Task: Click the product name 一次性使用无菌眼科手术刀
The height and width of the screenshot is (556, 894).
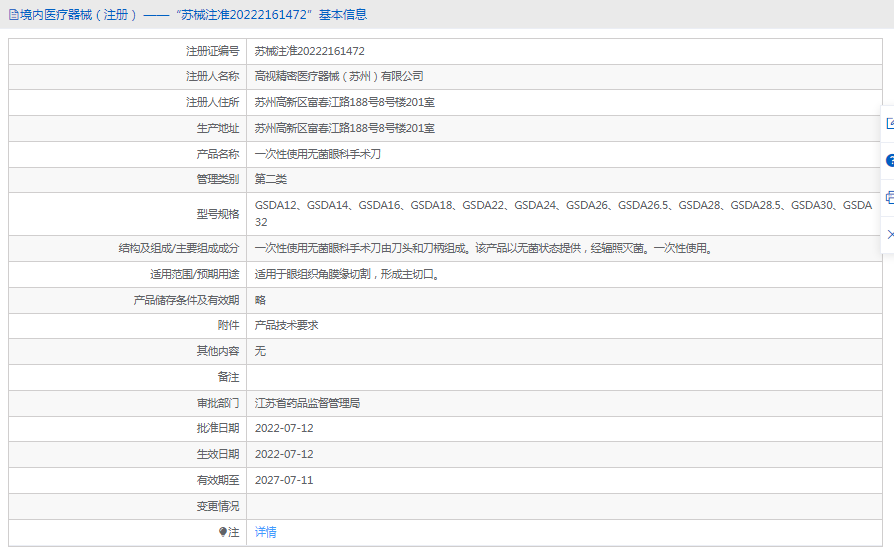Action: pyautogui.click(x=318, y=154)
